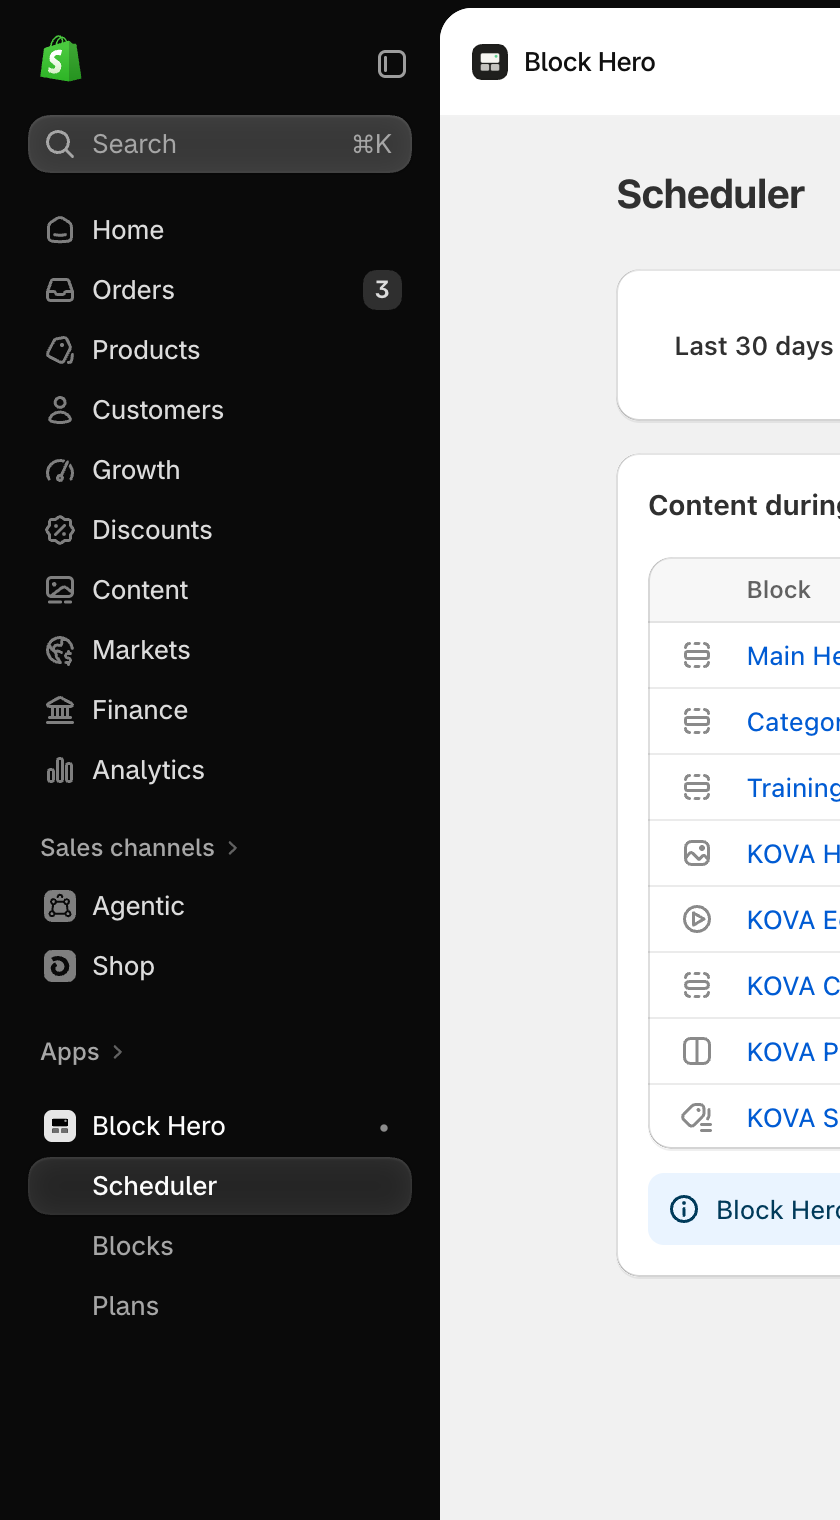This screenshot has height=1520, width=840.
Task: Click section icon on the Main He… row
Action: [x=697, y=656]
